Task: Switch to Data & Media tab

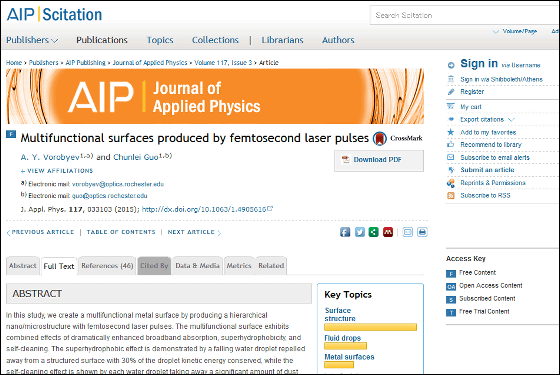Action: coord(197,266)
